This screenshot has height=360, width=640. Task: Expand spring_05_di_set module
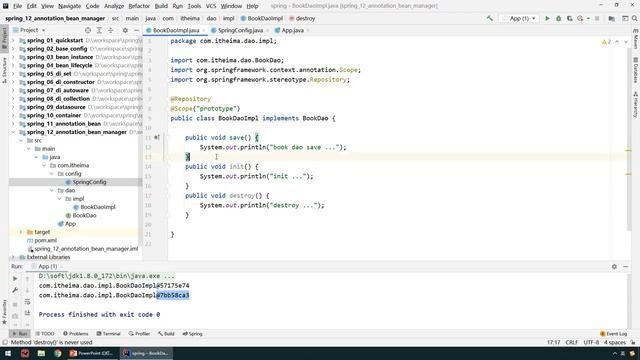coord(13,74)
